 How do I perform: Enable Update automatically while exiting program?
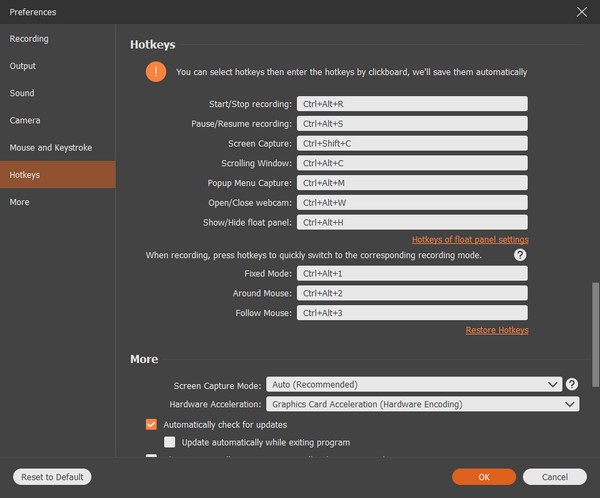(x=170, y=442)
